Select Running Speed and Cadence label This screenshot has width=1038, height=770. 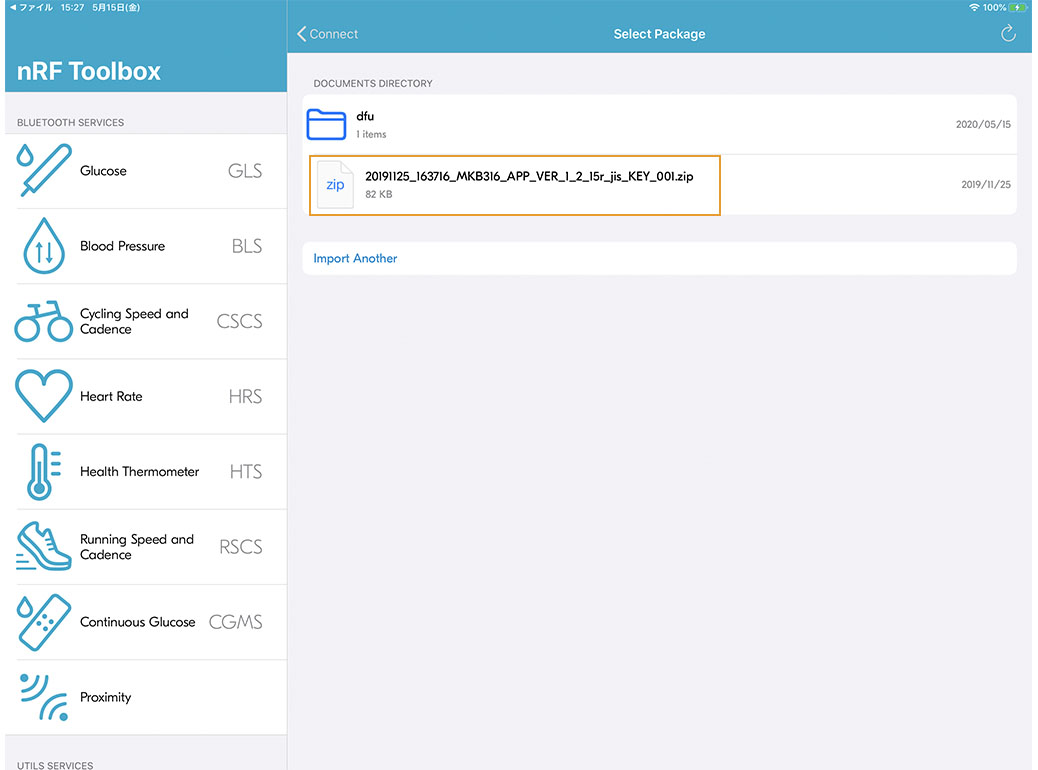coord(137,547)
